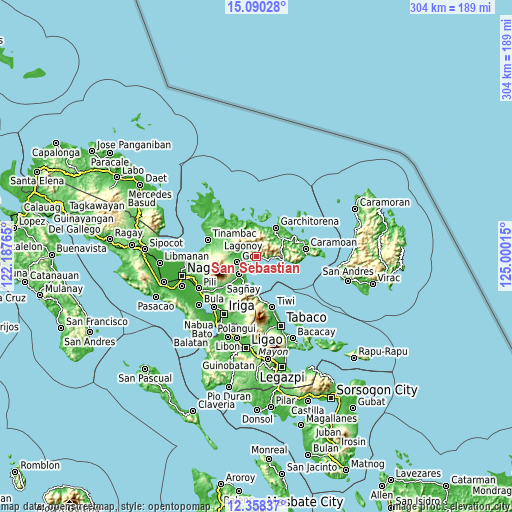
Task: Click the Catarman circle marker
Action: (446, 486)
